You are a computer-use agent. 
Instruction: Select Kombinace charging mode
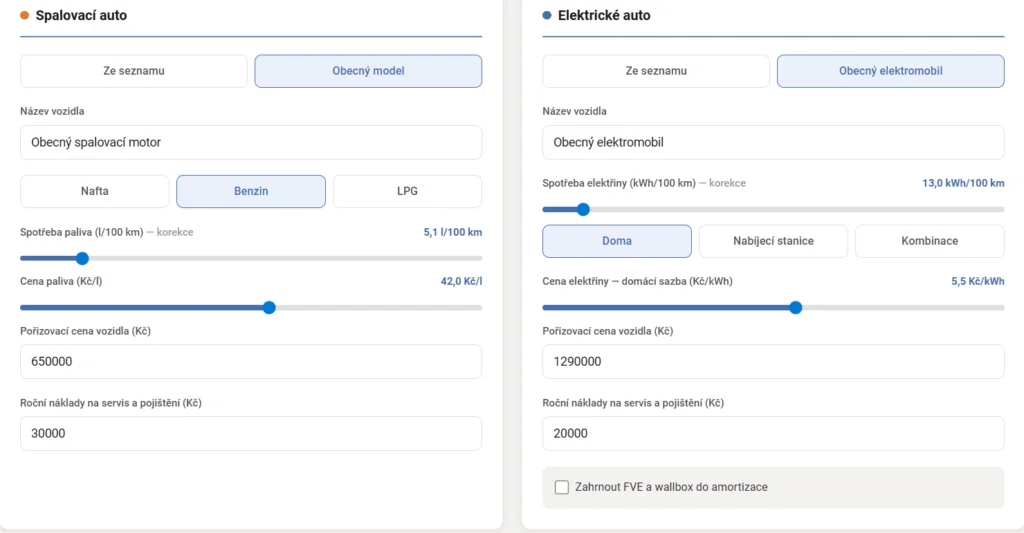[929, 241]
